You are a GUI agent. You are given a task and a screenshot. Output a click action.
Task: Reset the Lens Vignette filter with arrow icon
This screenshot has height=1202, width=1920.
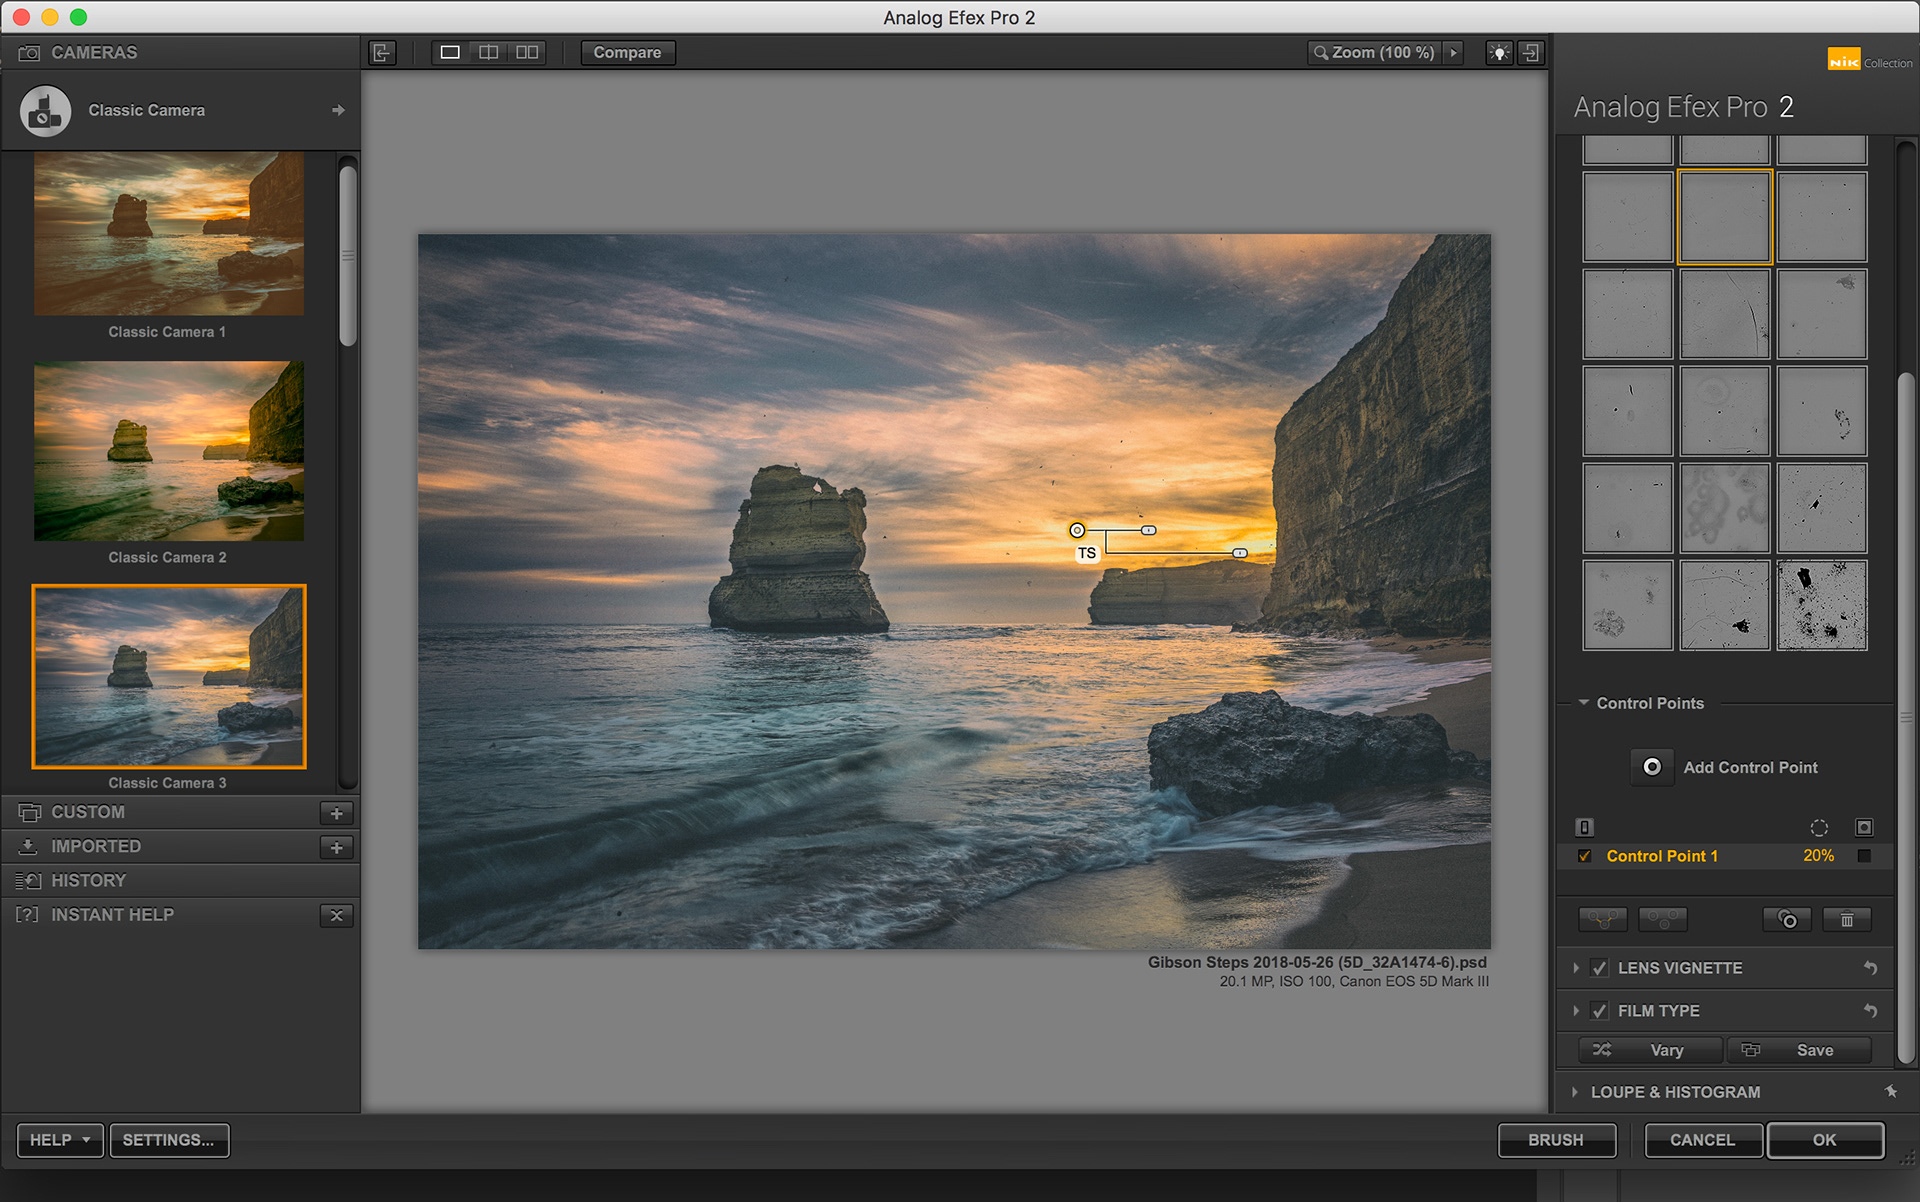[1870, 968]
